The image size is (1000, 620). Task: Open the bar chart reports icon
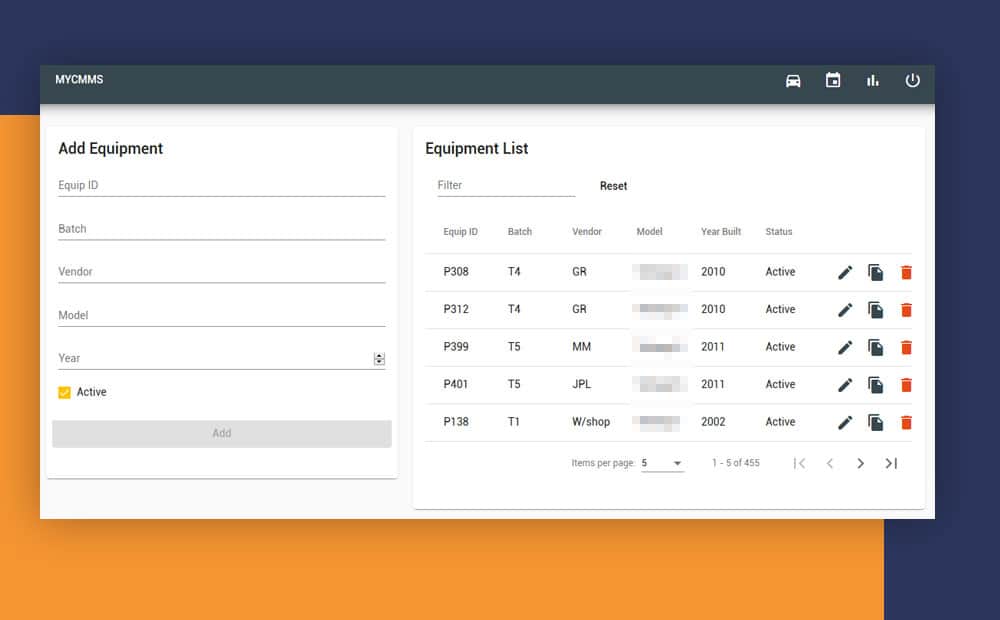(x=872, y=80)
